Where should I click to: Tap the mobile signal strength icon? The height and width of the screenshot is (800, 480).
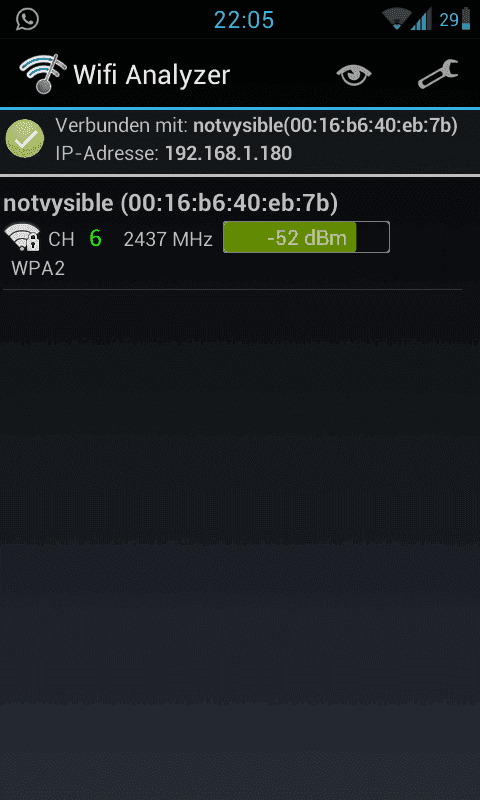pos(421,19)
